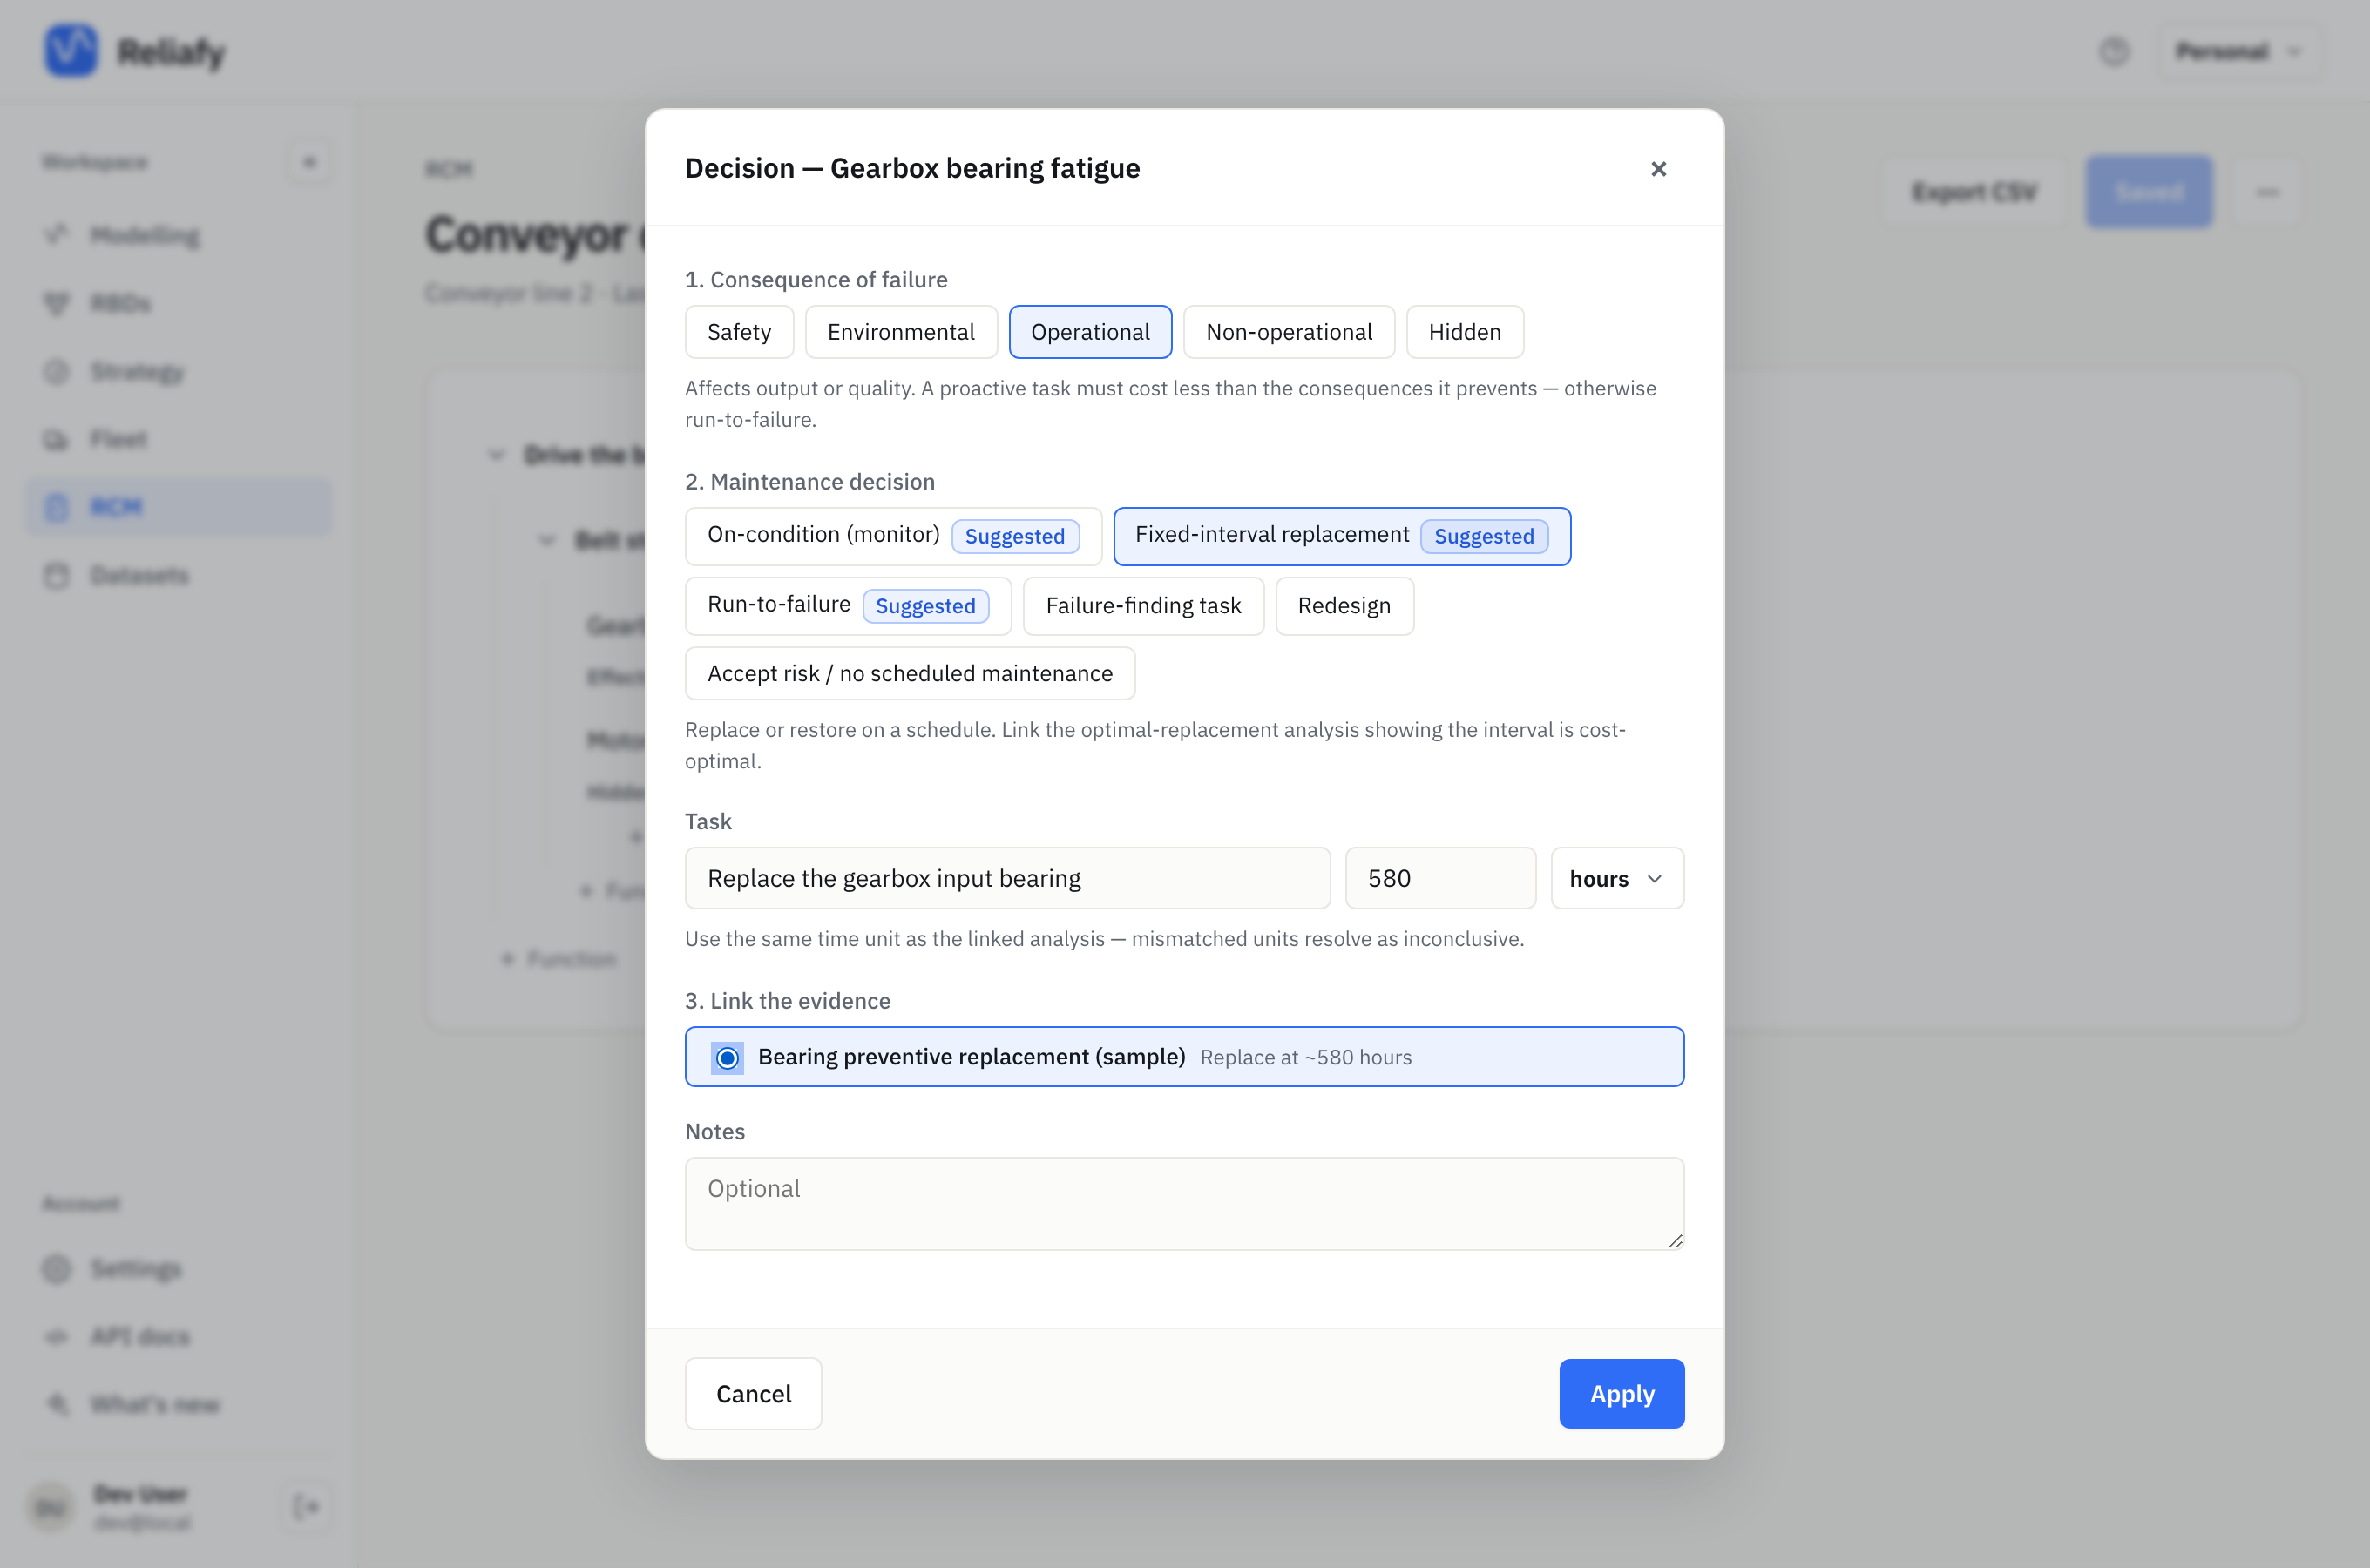Screen dimensions: 2370x1568
Task: Open Strategy in the sidebar
Action: pyautogui.click(x=137, y=372)
